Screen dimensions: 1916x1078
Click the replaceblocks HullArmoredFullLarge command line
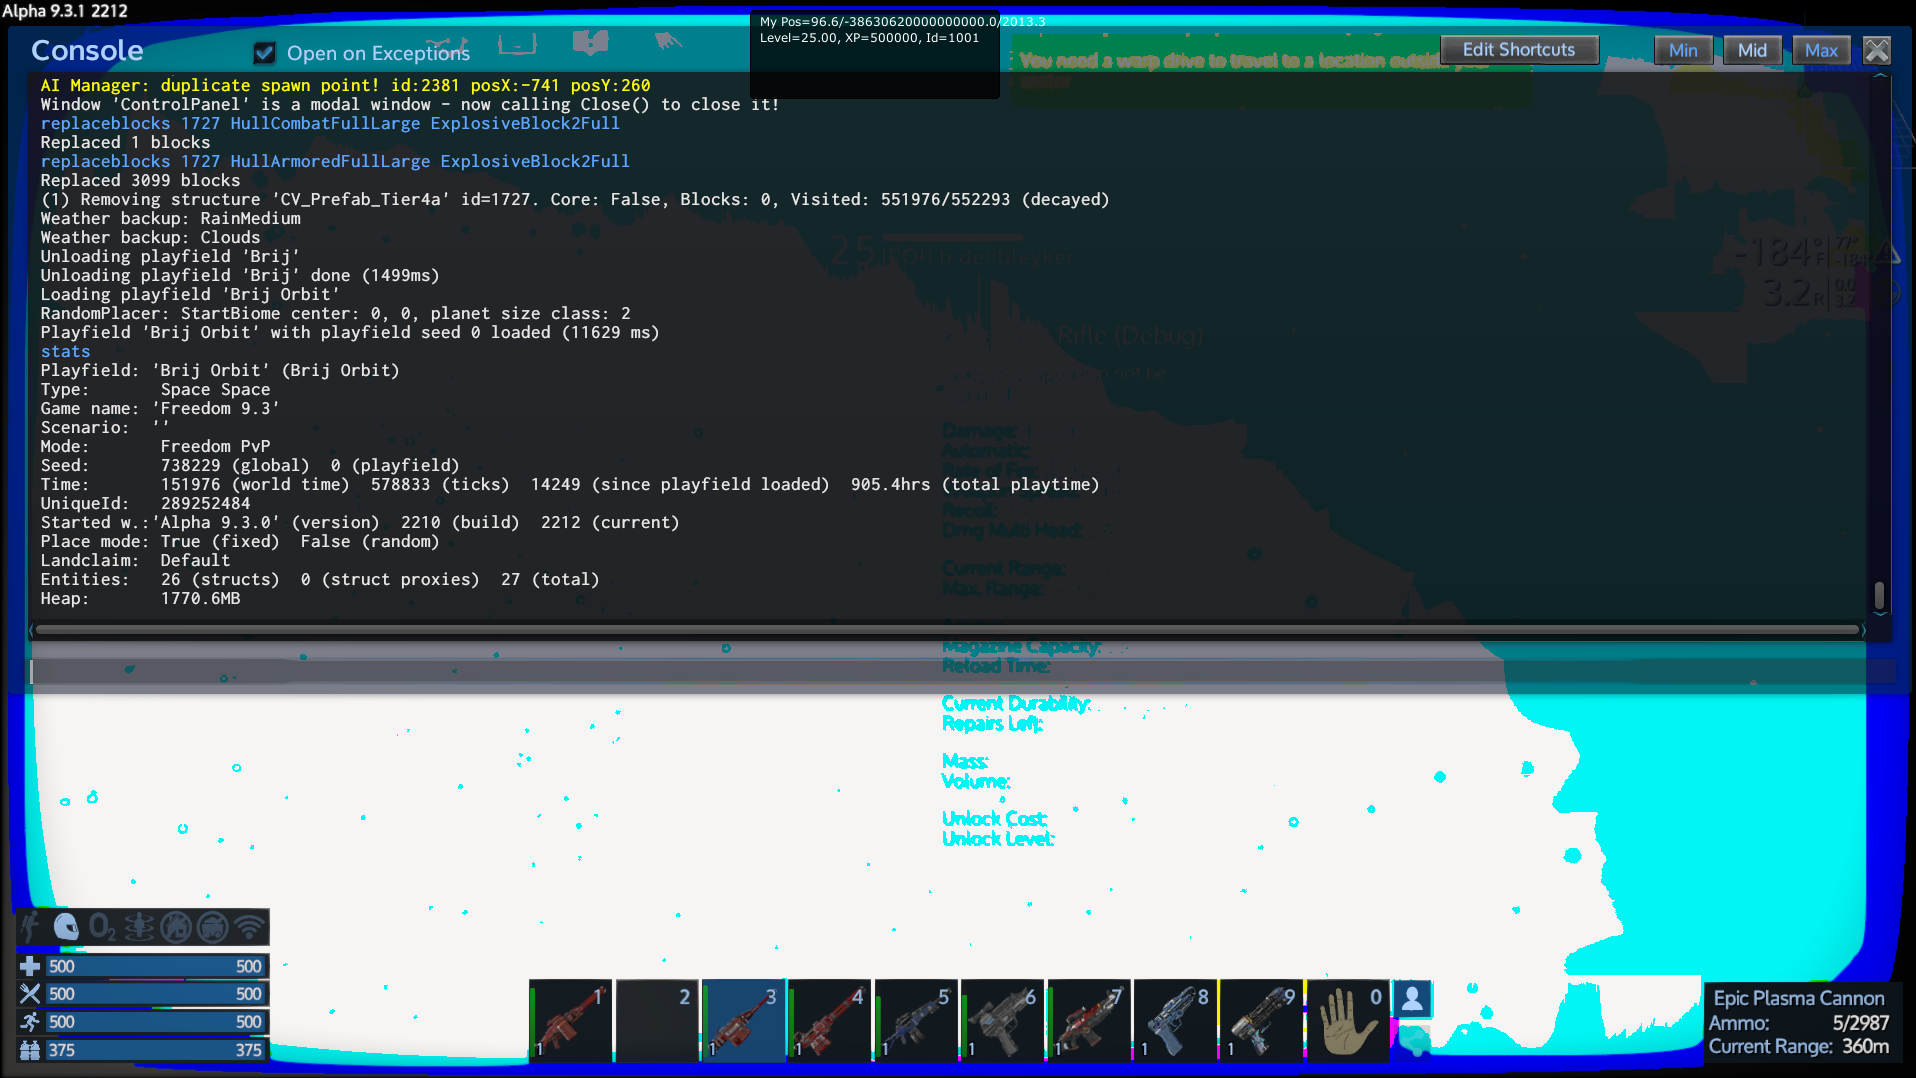(335, 162)
